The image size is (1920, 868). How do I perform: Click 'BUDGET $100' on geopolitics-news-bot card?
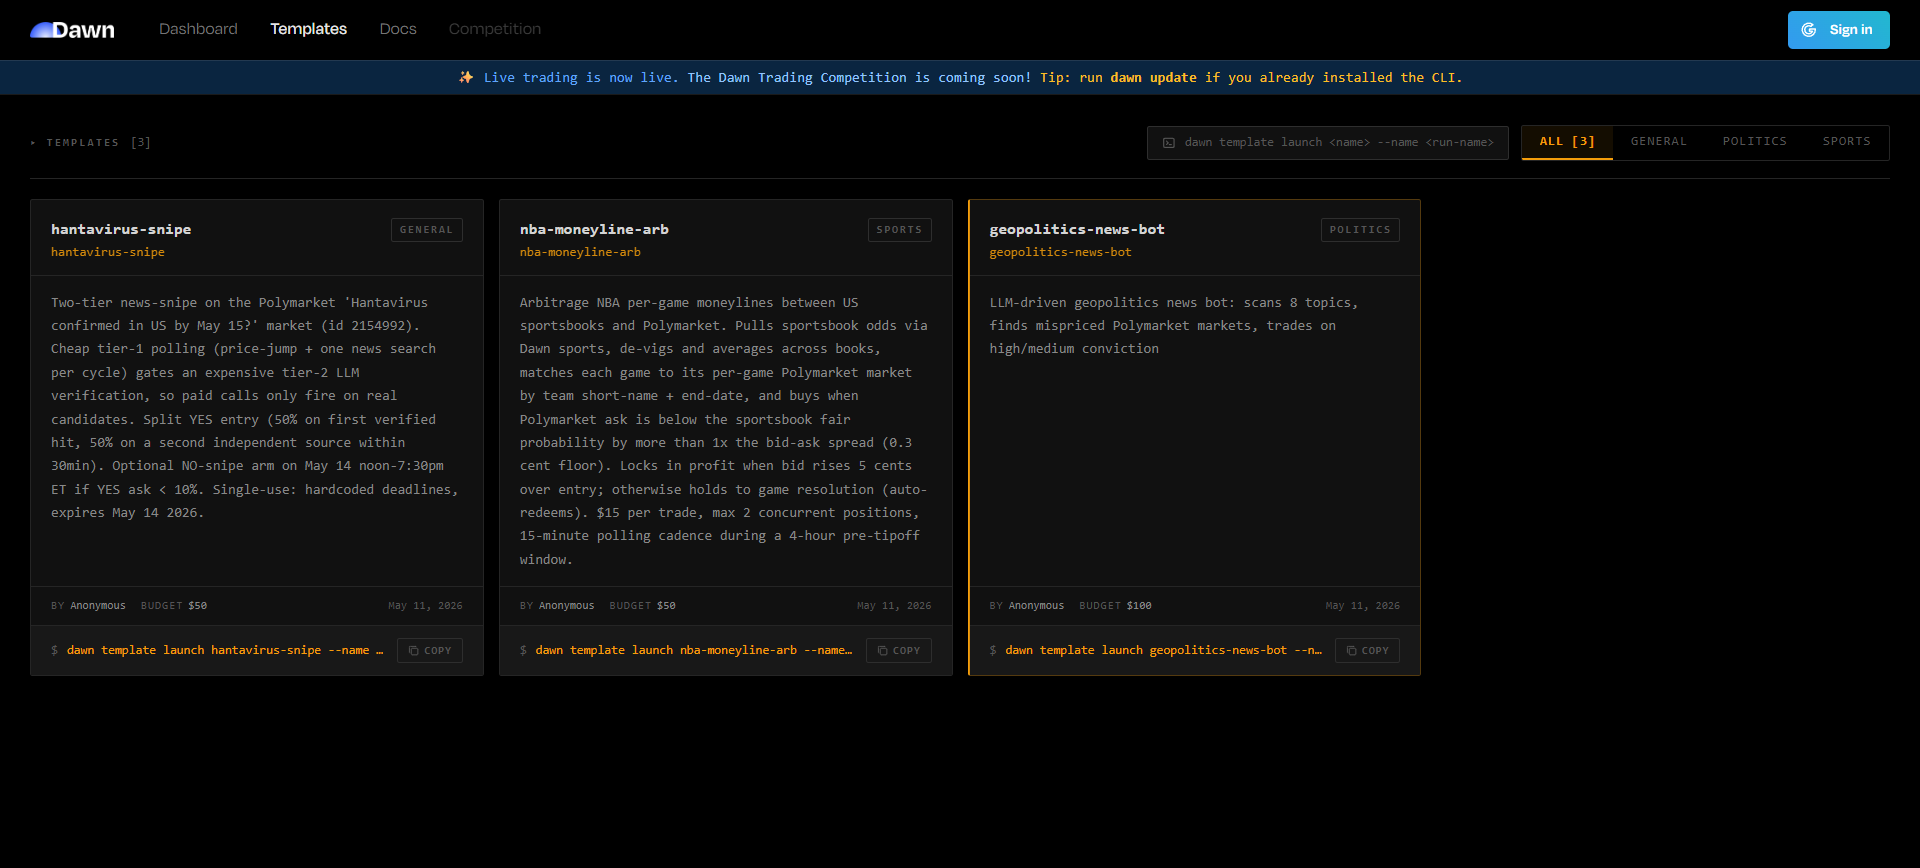click(1115, 606)
